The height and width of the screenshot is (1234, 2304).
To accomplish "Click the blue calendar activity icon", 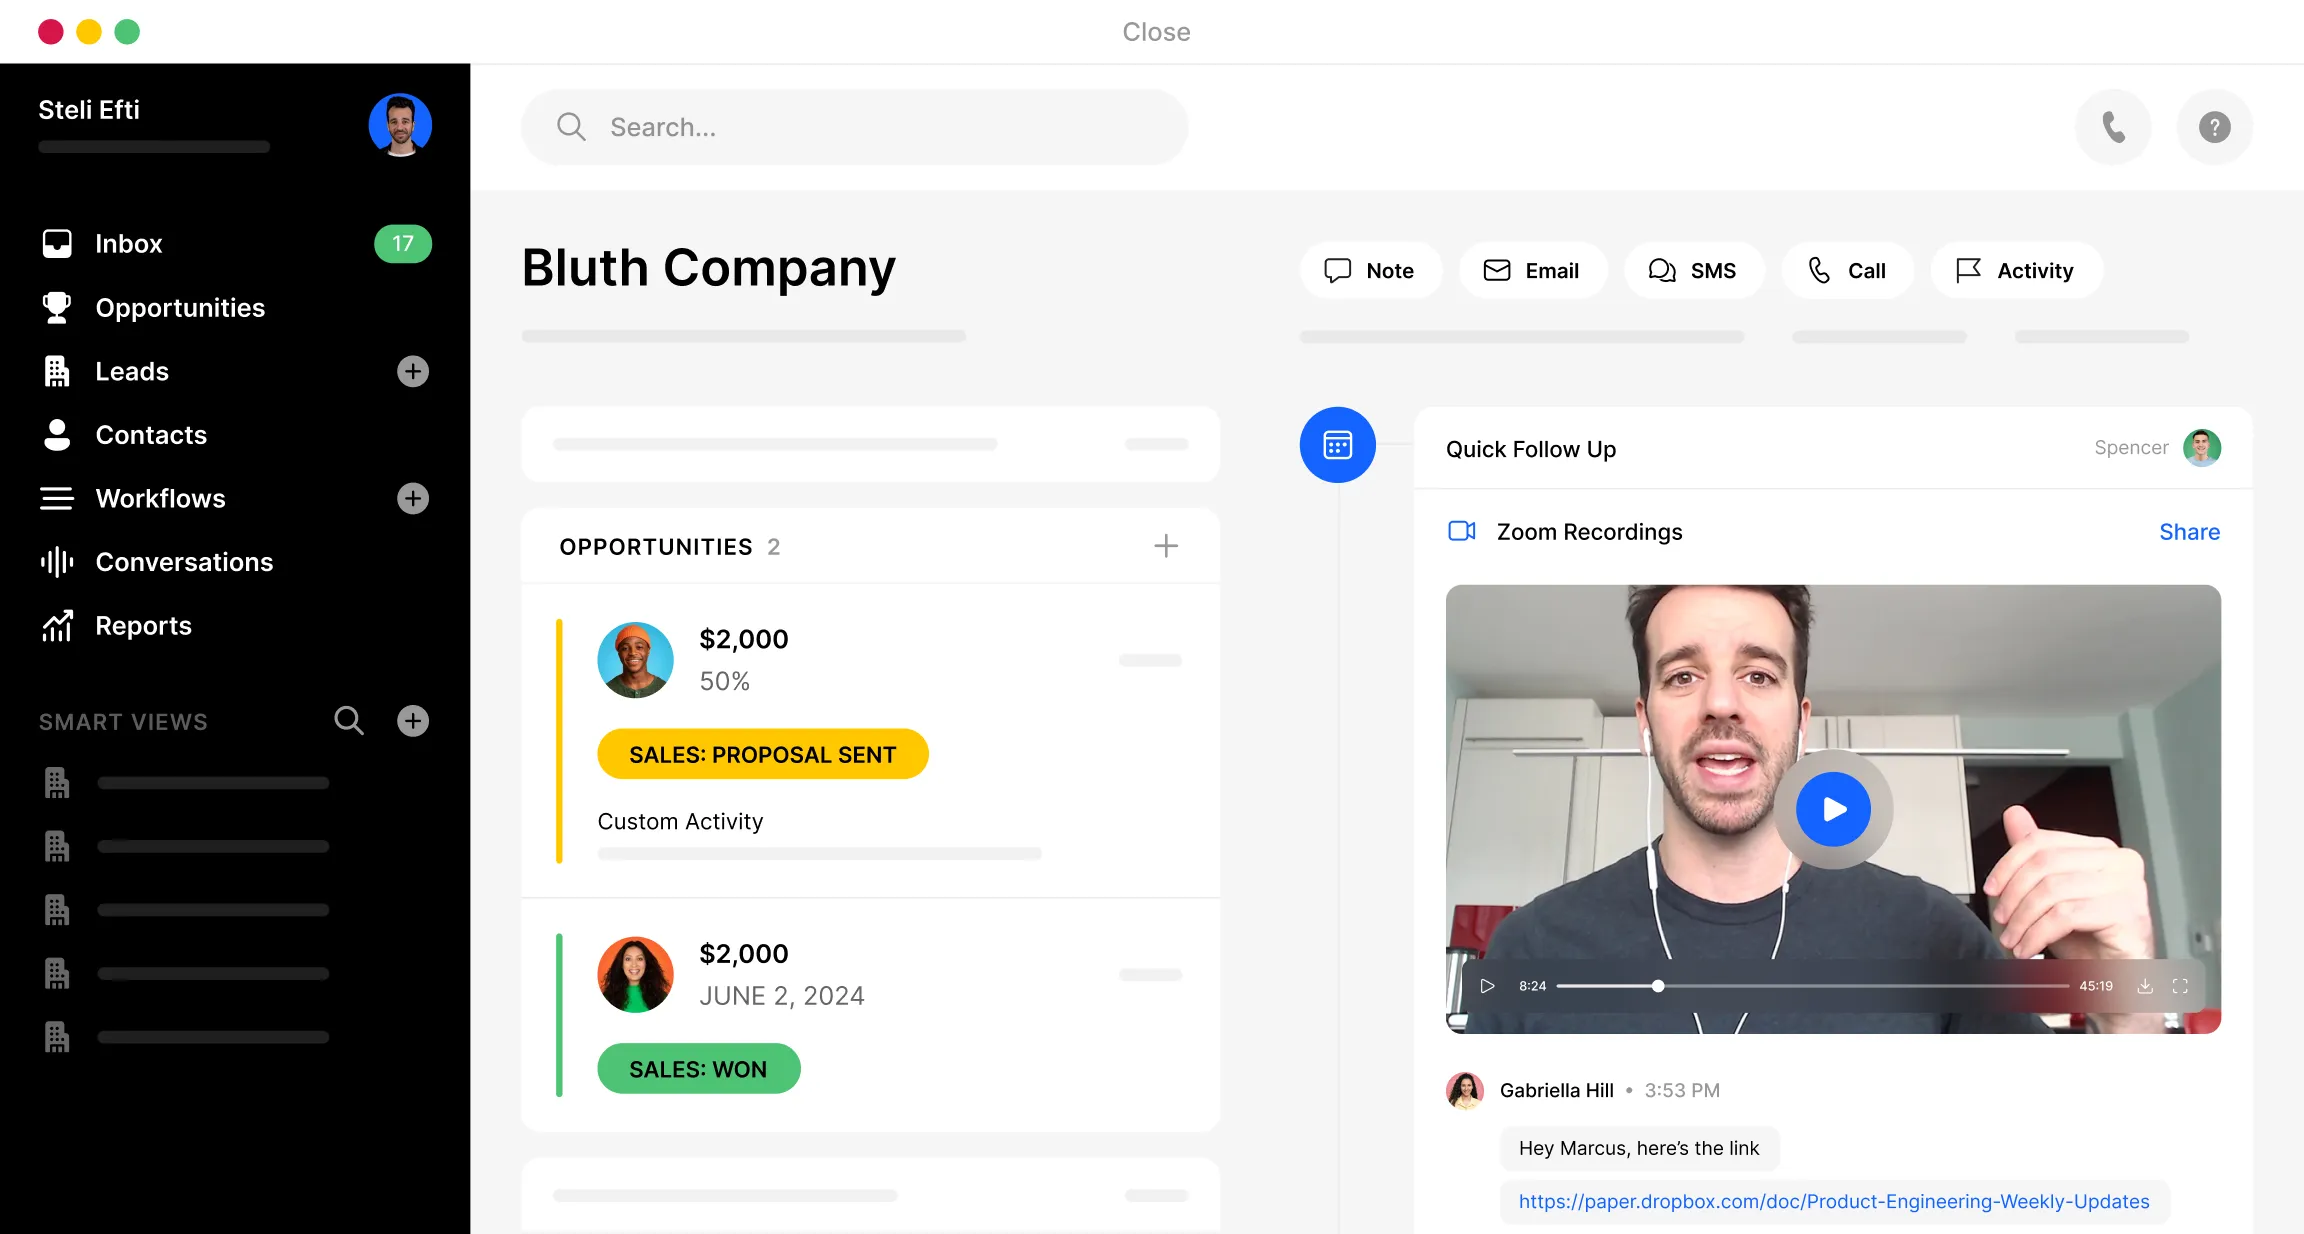I will click(1338, 445).
